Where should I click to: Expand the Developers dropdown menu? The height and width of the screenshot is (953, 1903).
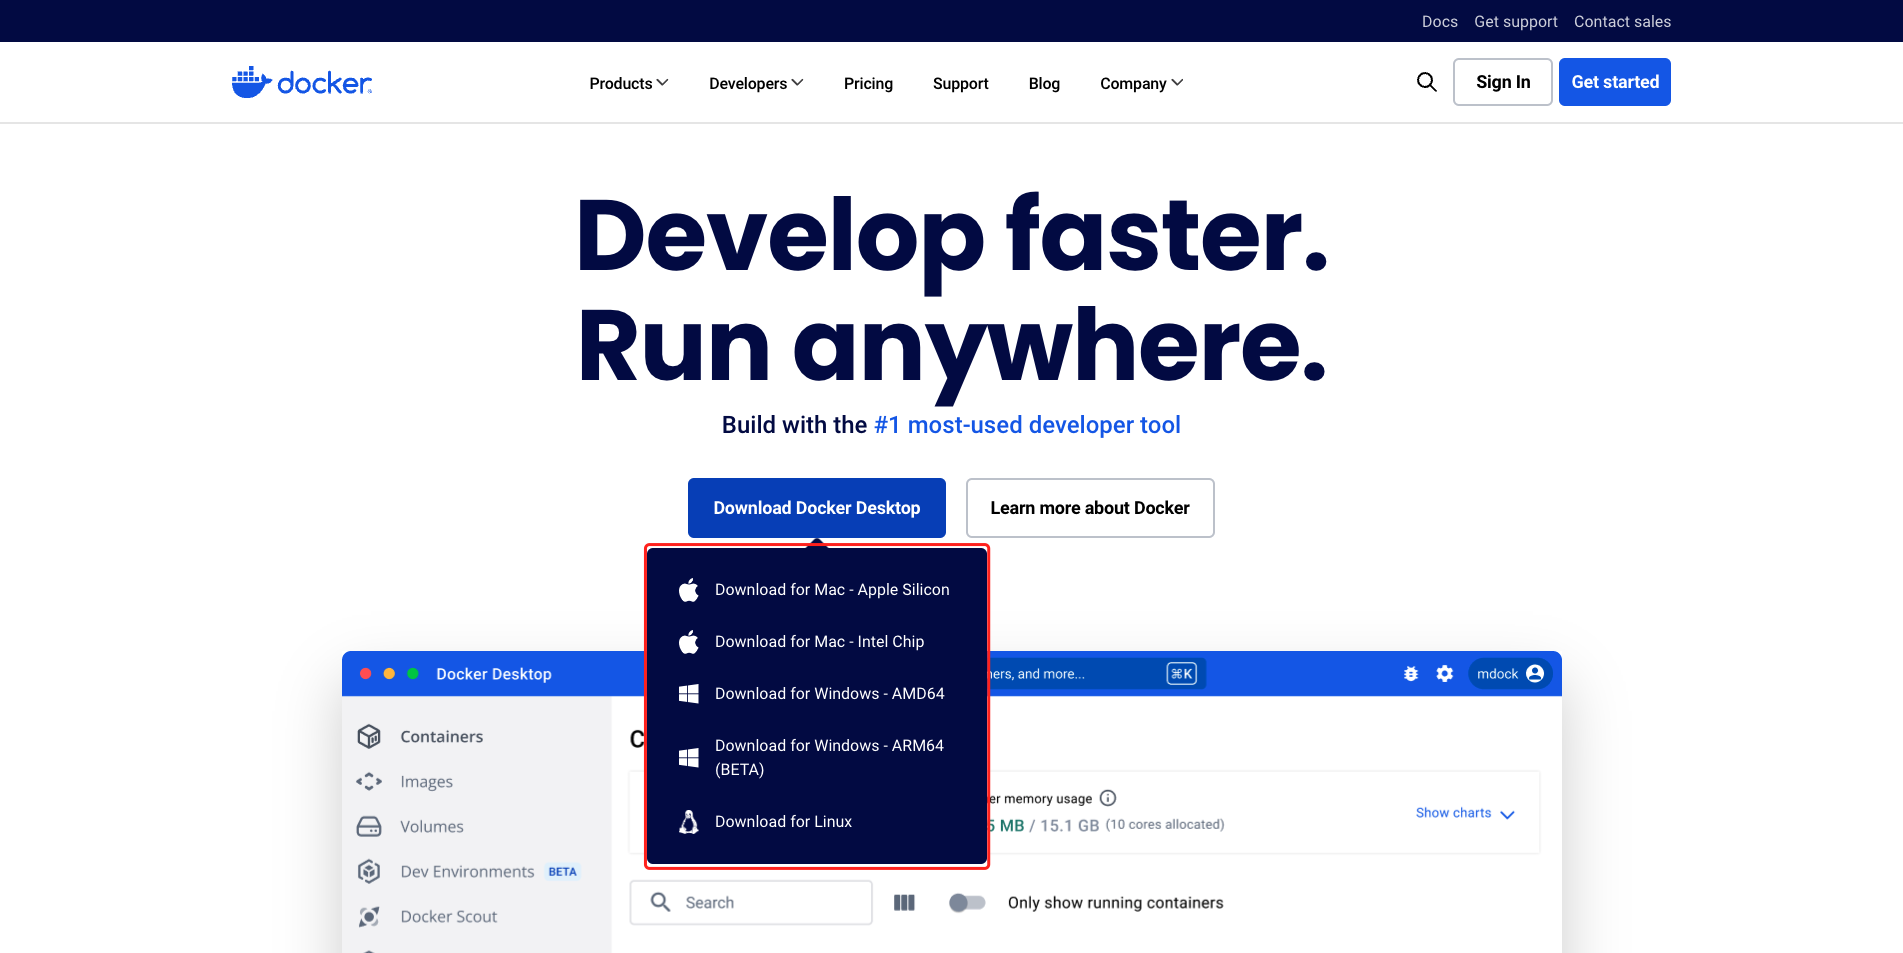(755, 84)
